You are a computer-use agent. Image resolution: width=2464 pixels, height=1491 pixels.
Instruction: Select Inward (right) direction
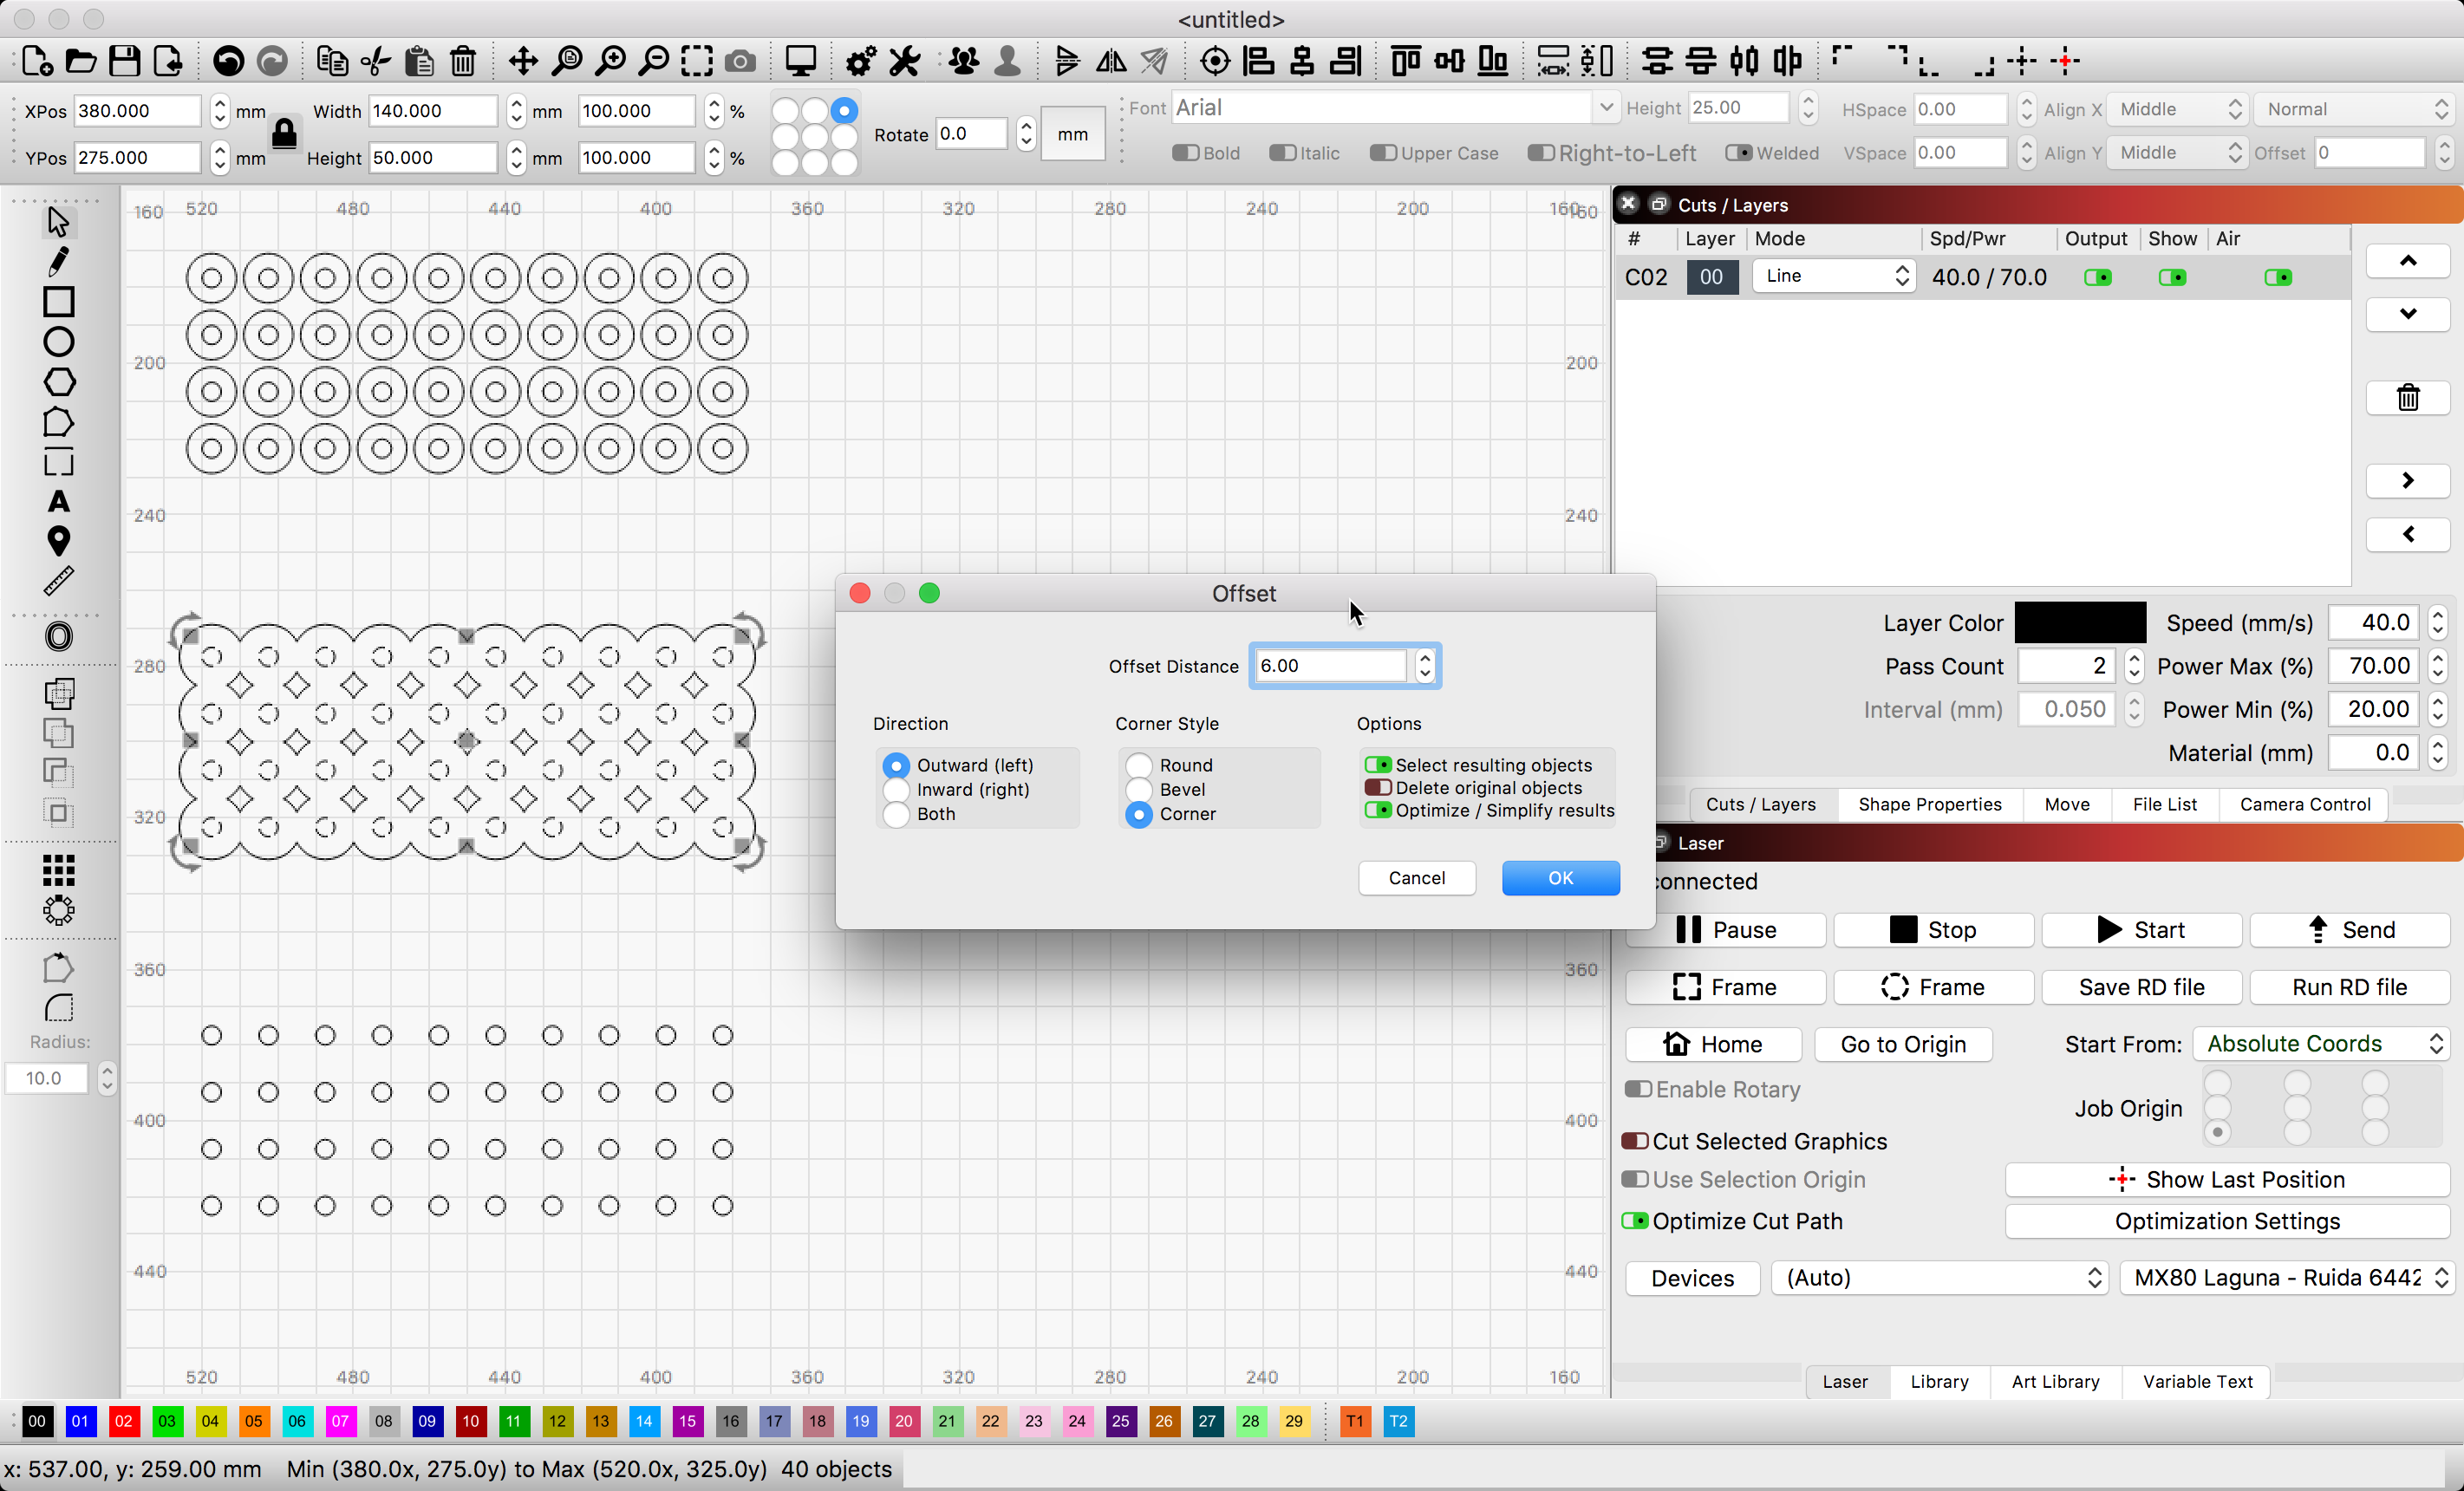[955, 789]
